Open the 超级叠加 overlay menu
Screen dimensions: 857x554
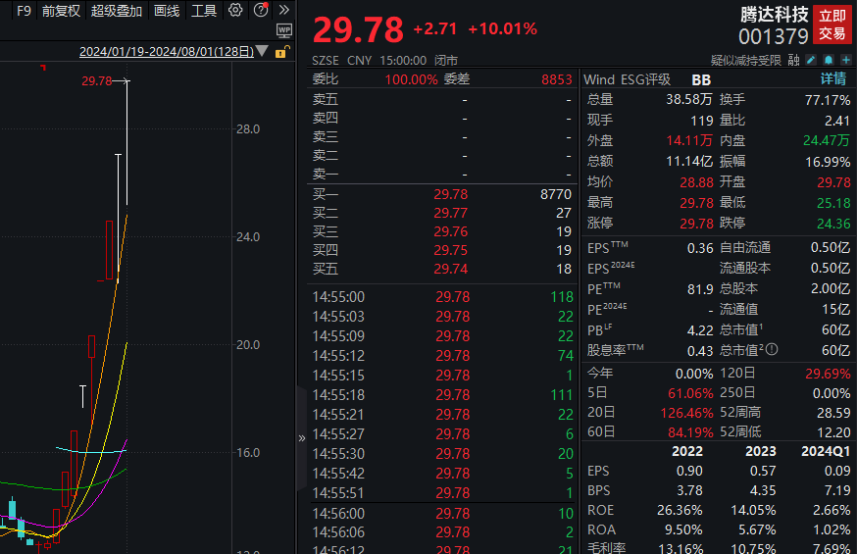[x=117, y=11]
